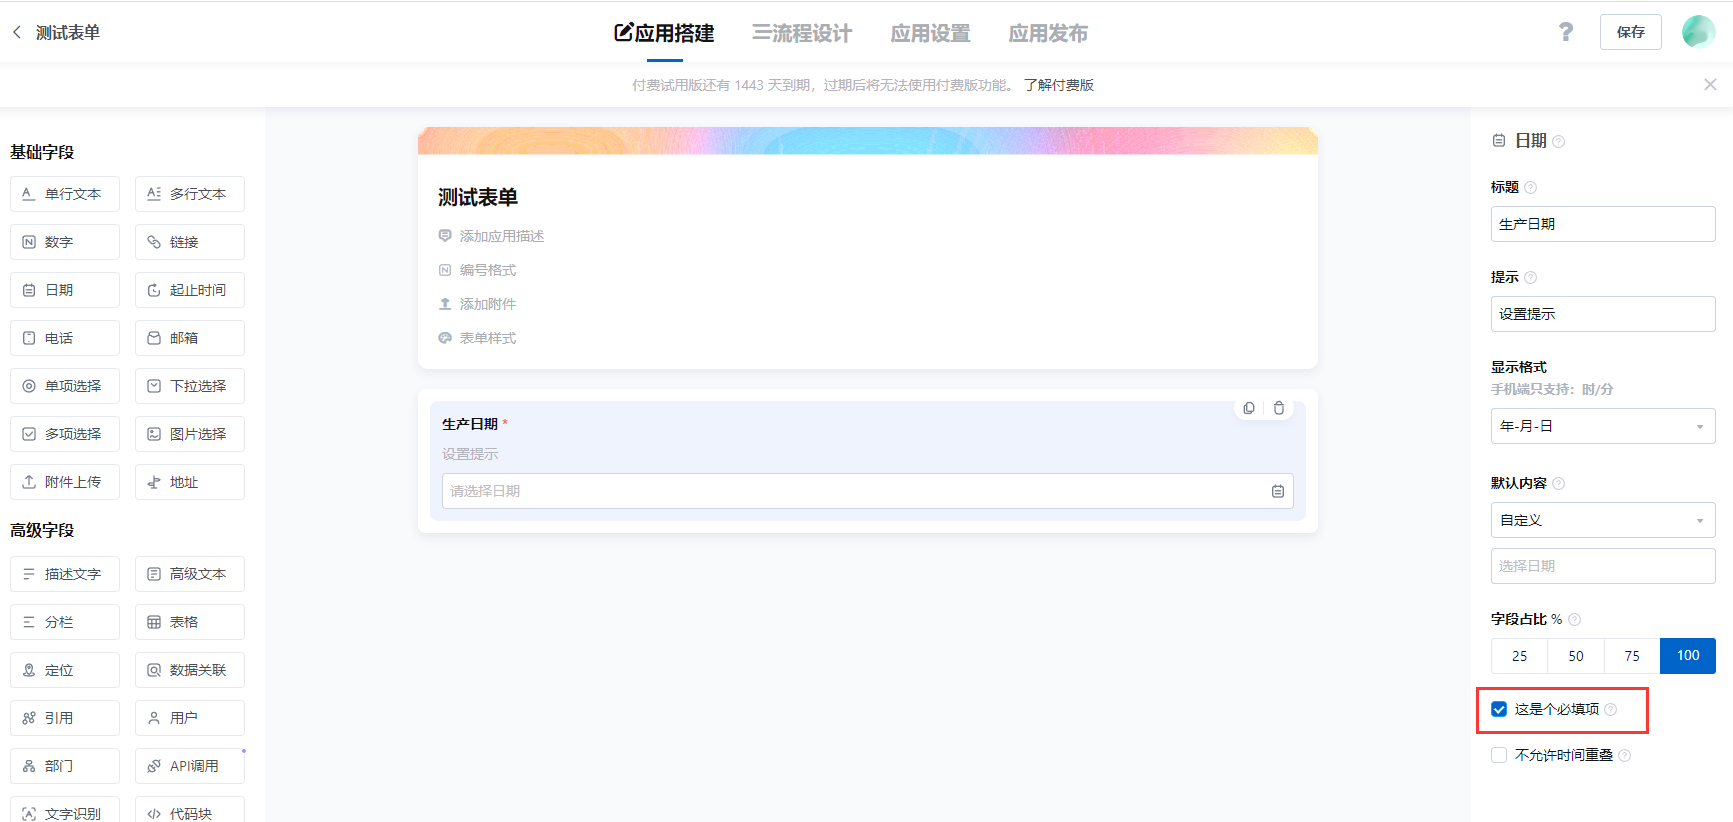Copy the 生产日期 field

1249,408
